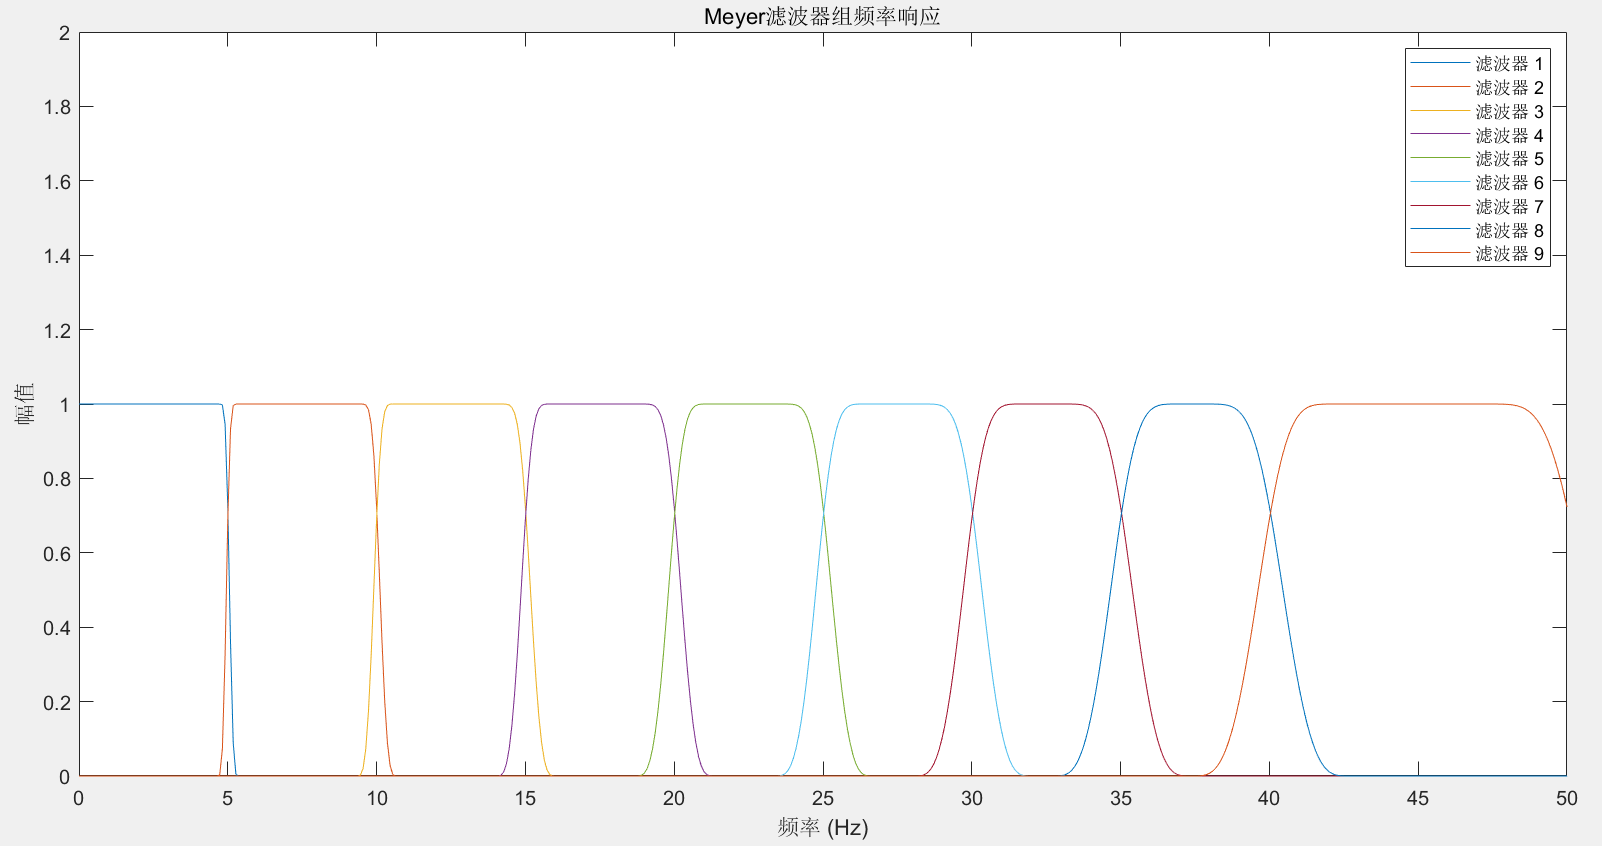Click the 滤波器 1 legend entry
The image size is (1602, 846).
coord(1508,64)
